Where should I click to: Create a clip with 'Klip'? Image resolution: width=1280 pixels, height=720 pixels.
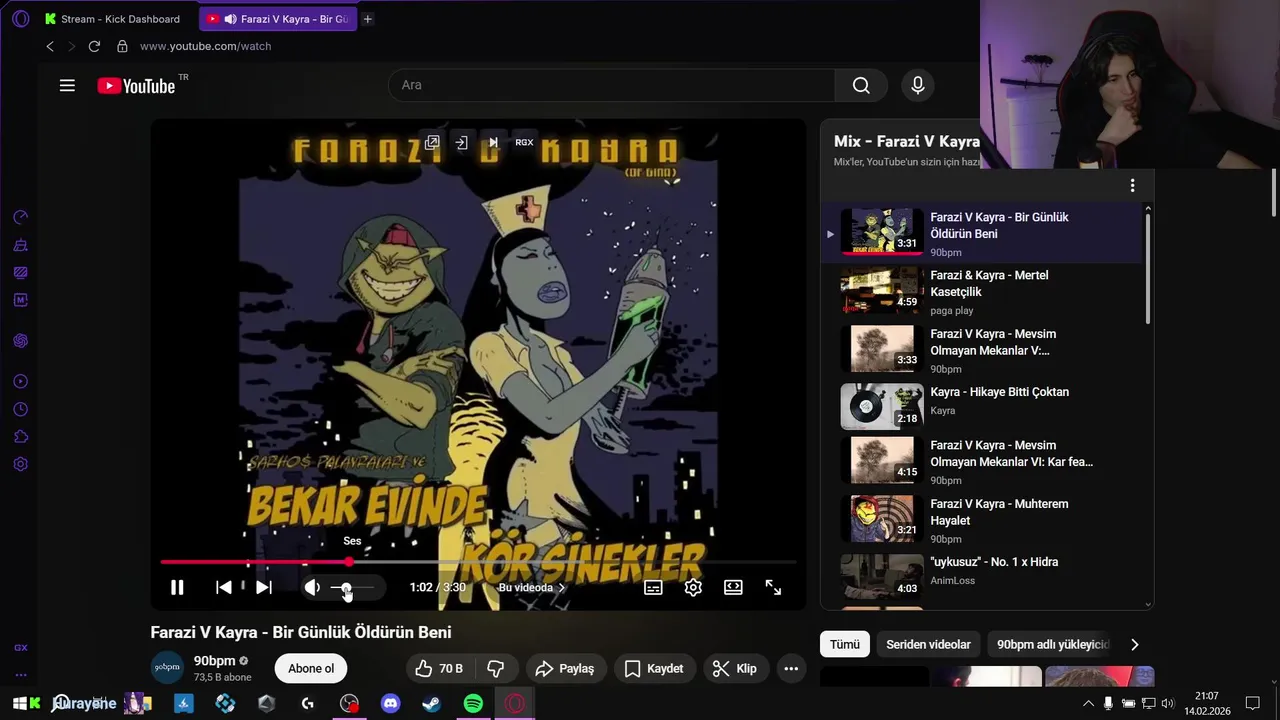735,668
